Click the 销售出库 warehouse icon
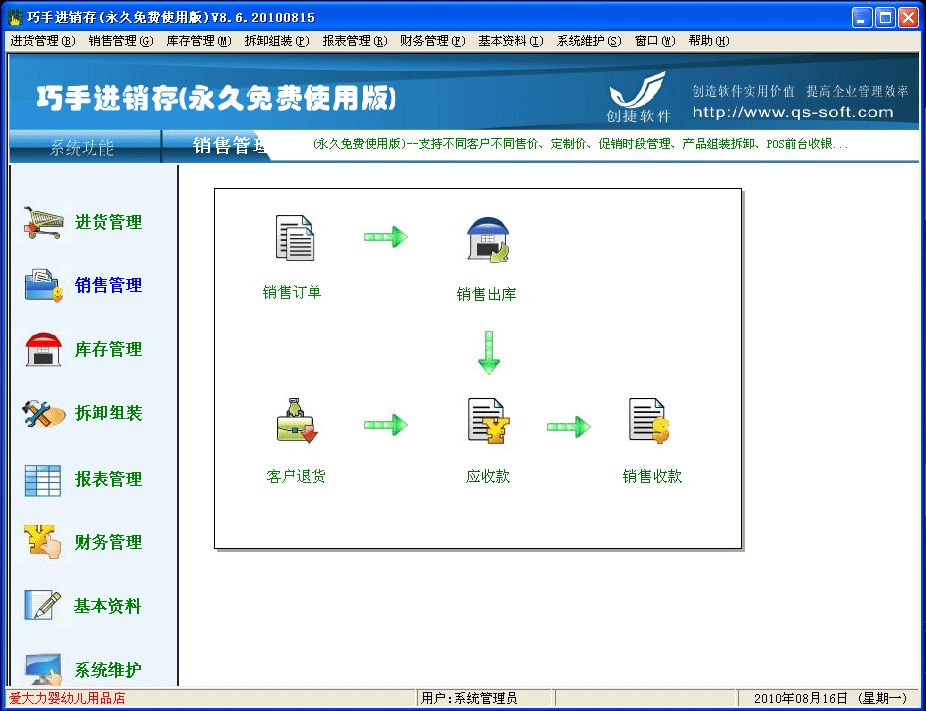Screen dimensions: 926x711 pyautogui.click(x=488, y=239)
